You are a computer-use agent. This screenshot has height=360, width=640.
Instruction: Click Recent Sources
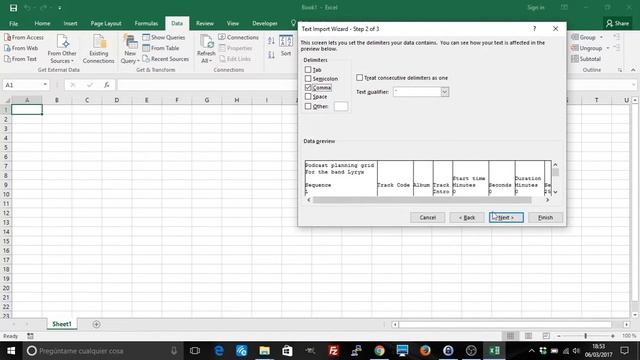coord(166,59)
